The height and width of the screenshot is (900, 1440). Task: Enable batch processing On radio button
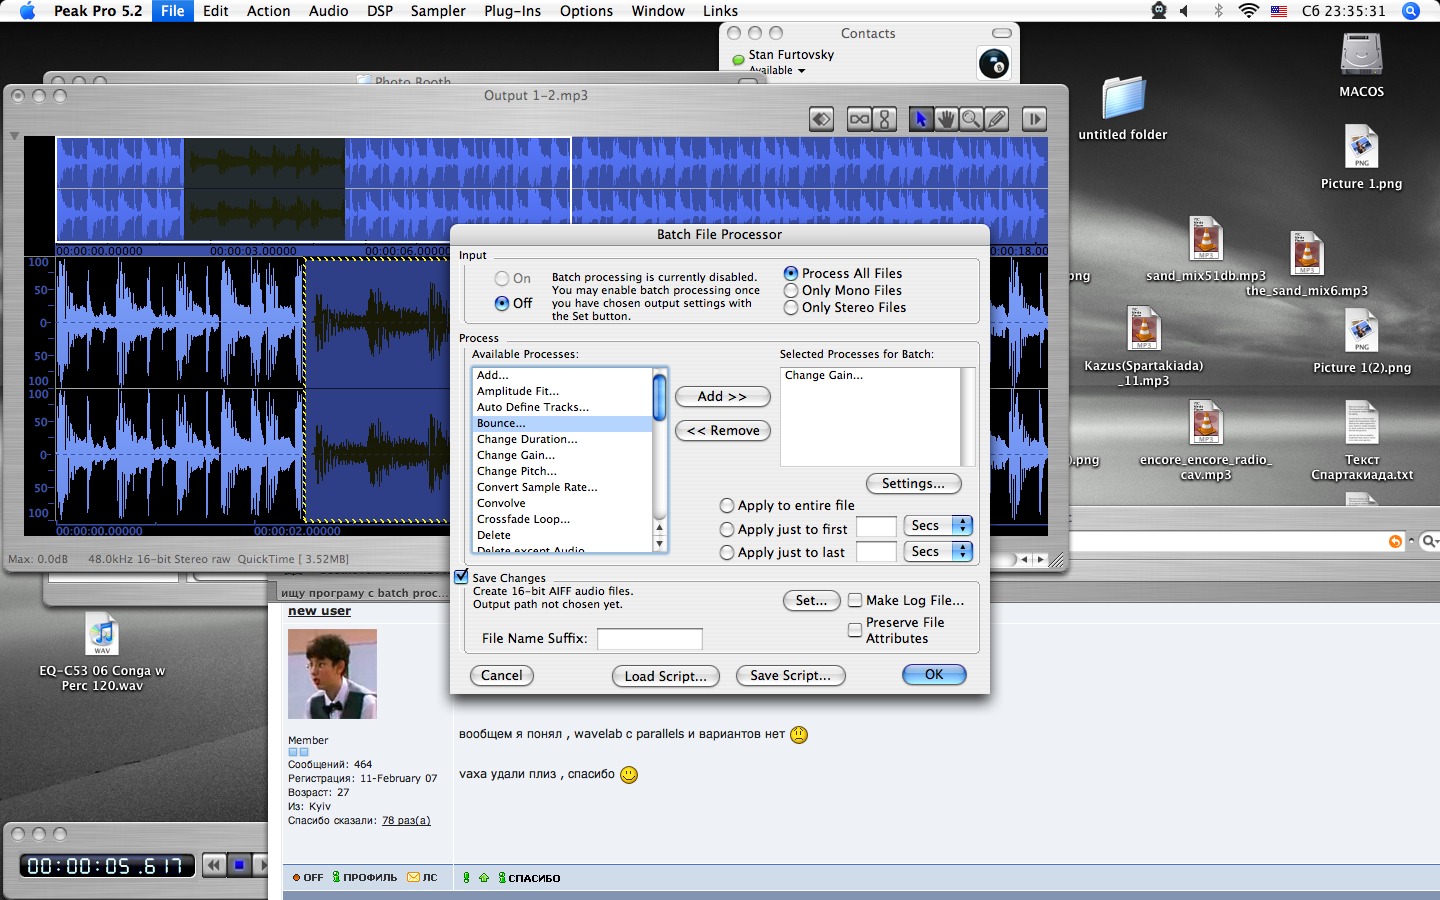pyautogui.click(x=502, y=279)
